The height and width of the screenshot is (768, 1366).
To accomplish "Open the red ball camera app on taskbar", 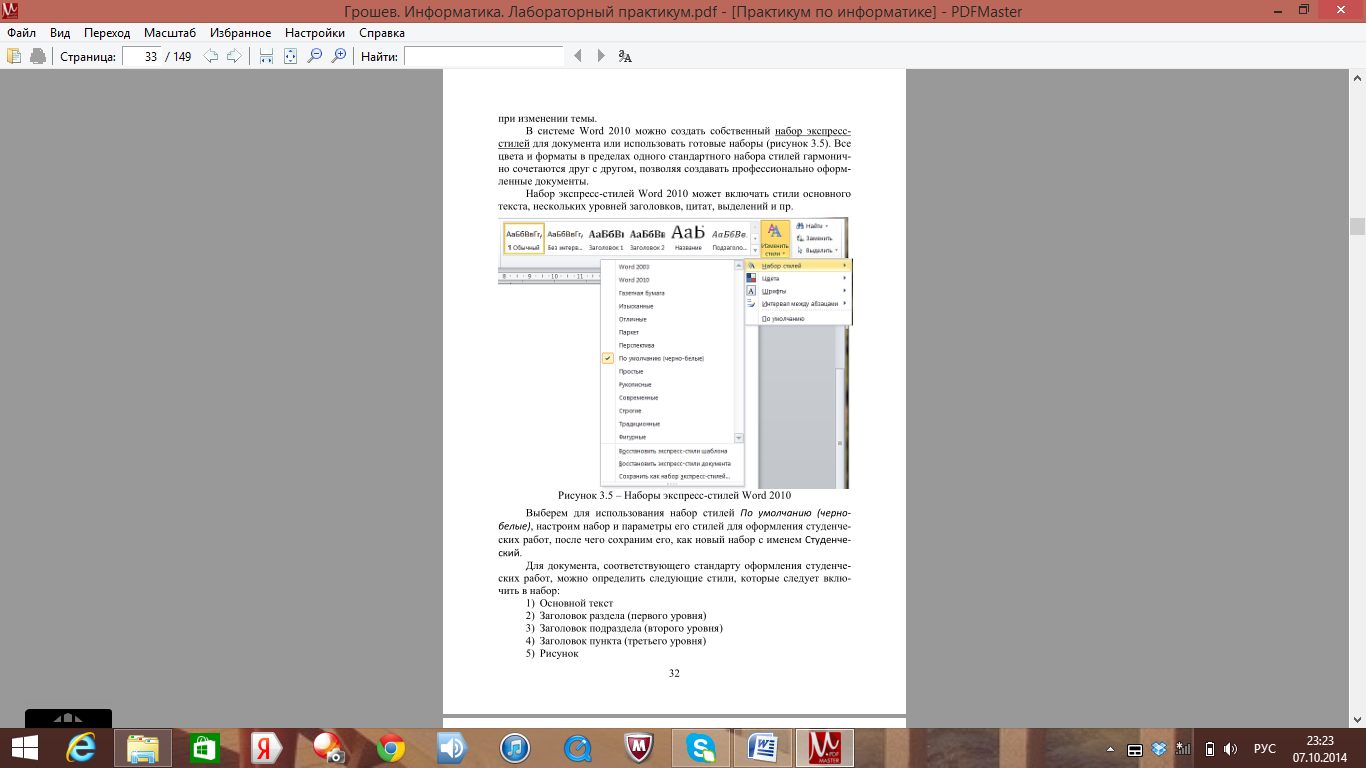I will pyautogui.click(x=328, y=748).
